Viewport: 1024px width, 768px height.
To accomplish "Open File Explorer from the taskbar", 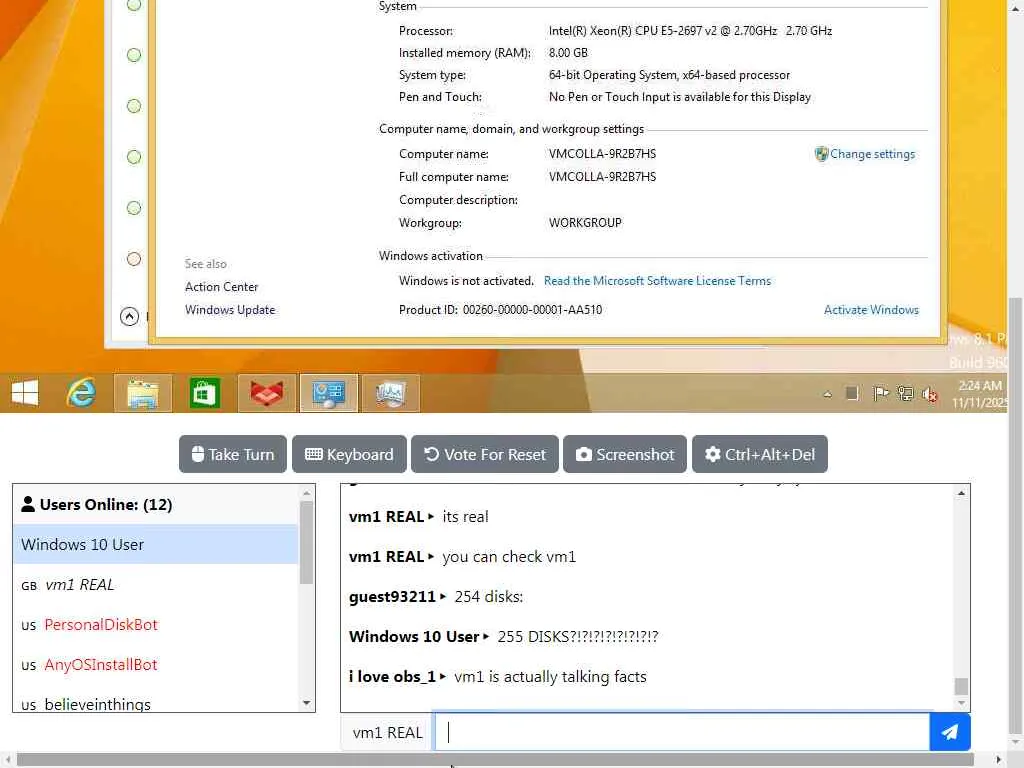I will [143, 393].
